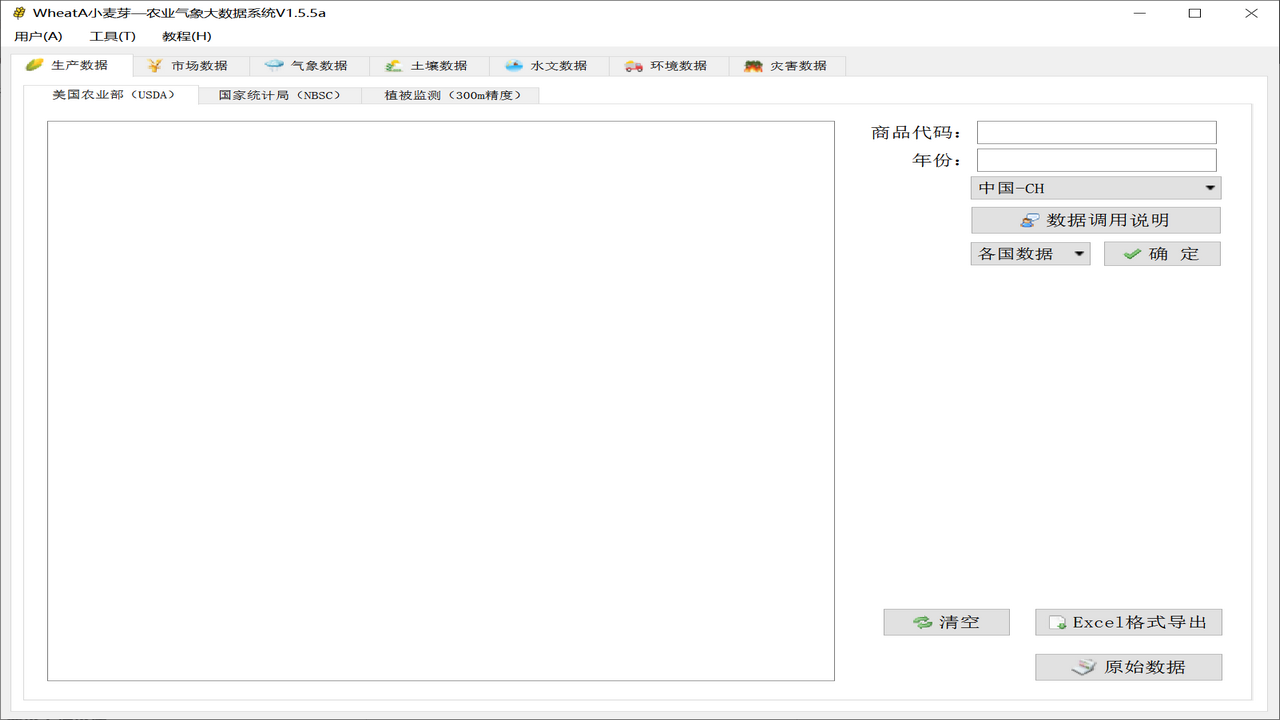The height and width of the screenshot is (720, 1280).
Task: Click the 年份 input field
Action: point(1096,160)
